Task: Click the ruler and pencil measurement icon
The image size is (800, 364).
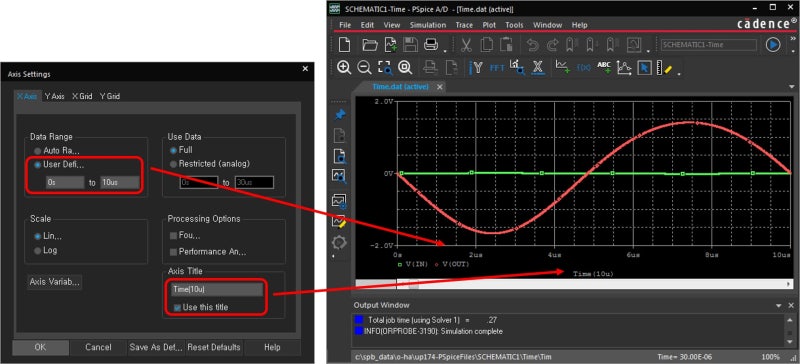Action: click(x=665, y=67)
